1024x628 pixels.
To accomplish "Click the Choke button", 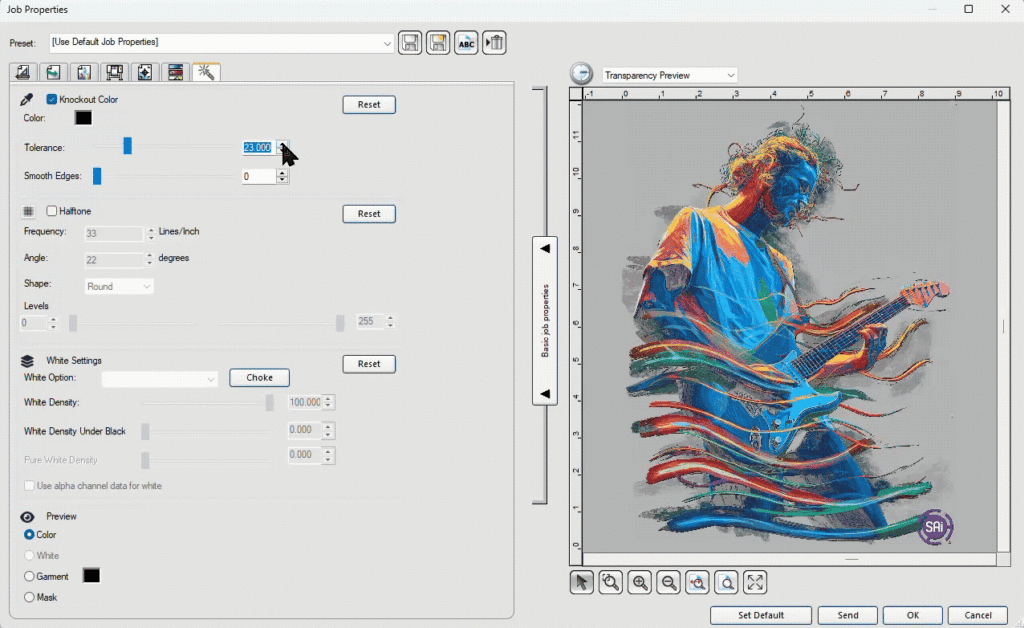I will 259,378.
